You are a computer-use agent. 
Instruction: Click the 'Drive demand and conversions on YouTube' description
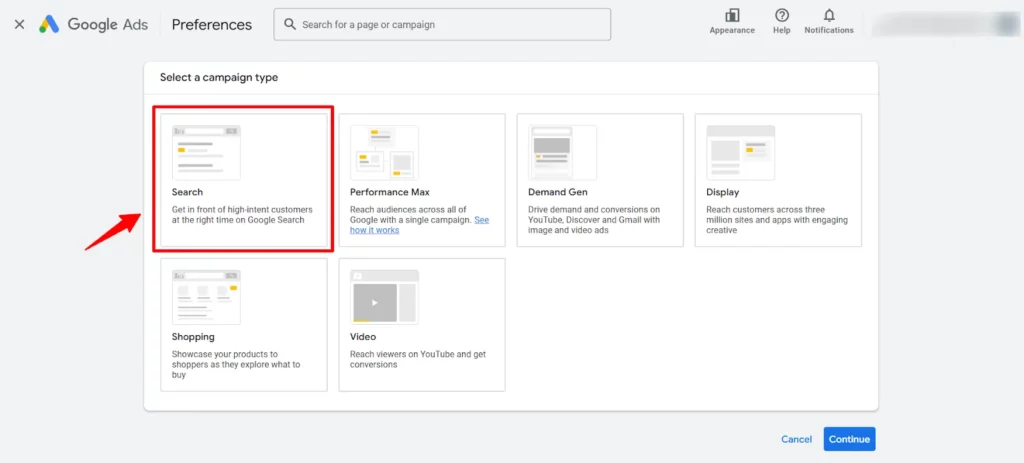594,220
